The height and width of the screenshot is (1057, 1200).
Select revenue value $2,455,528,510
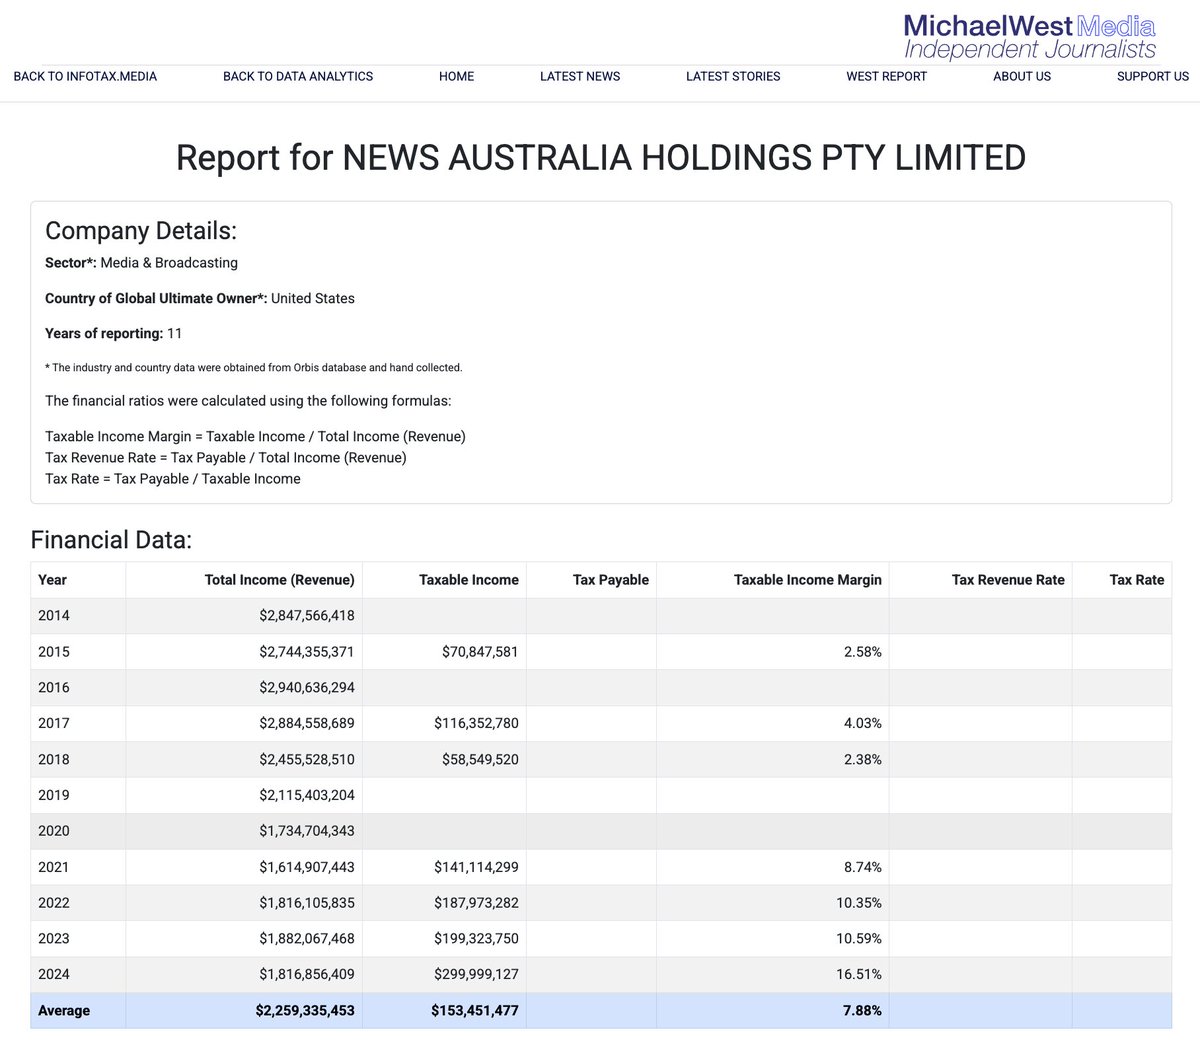coord(244,759)
